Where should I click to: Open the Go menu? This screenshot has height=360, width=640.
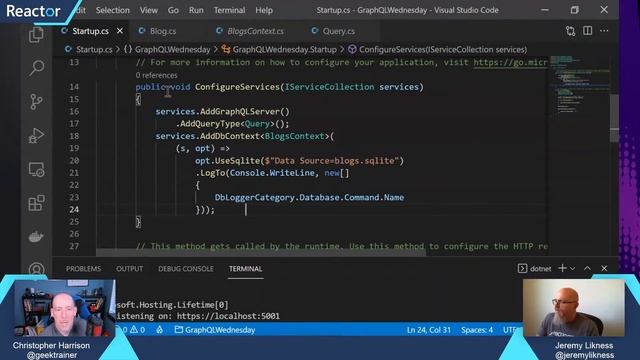173,10
